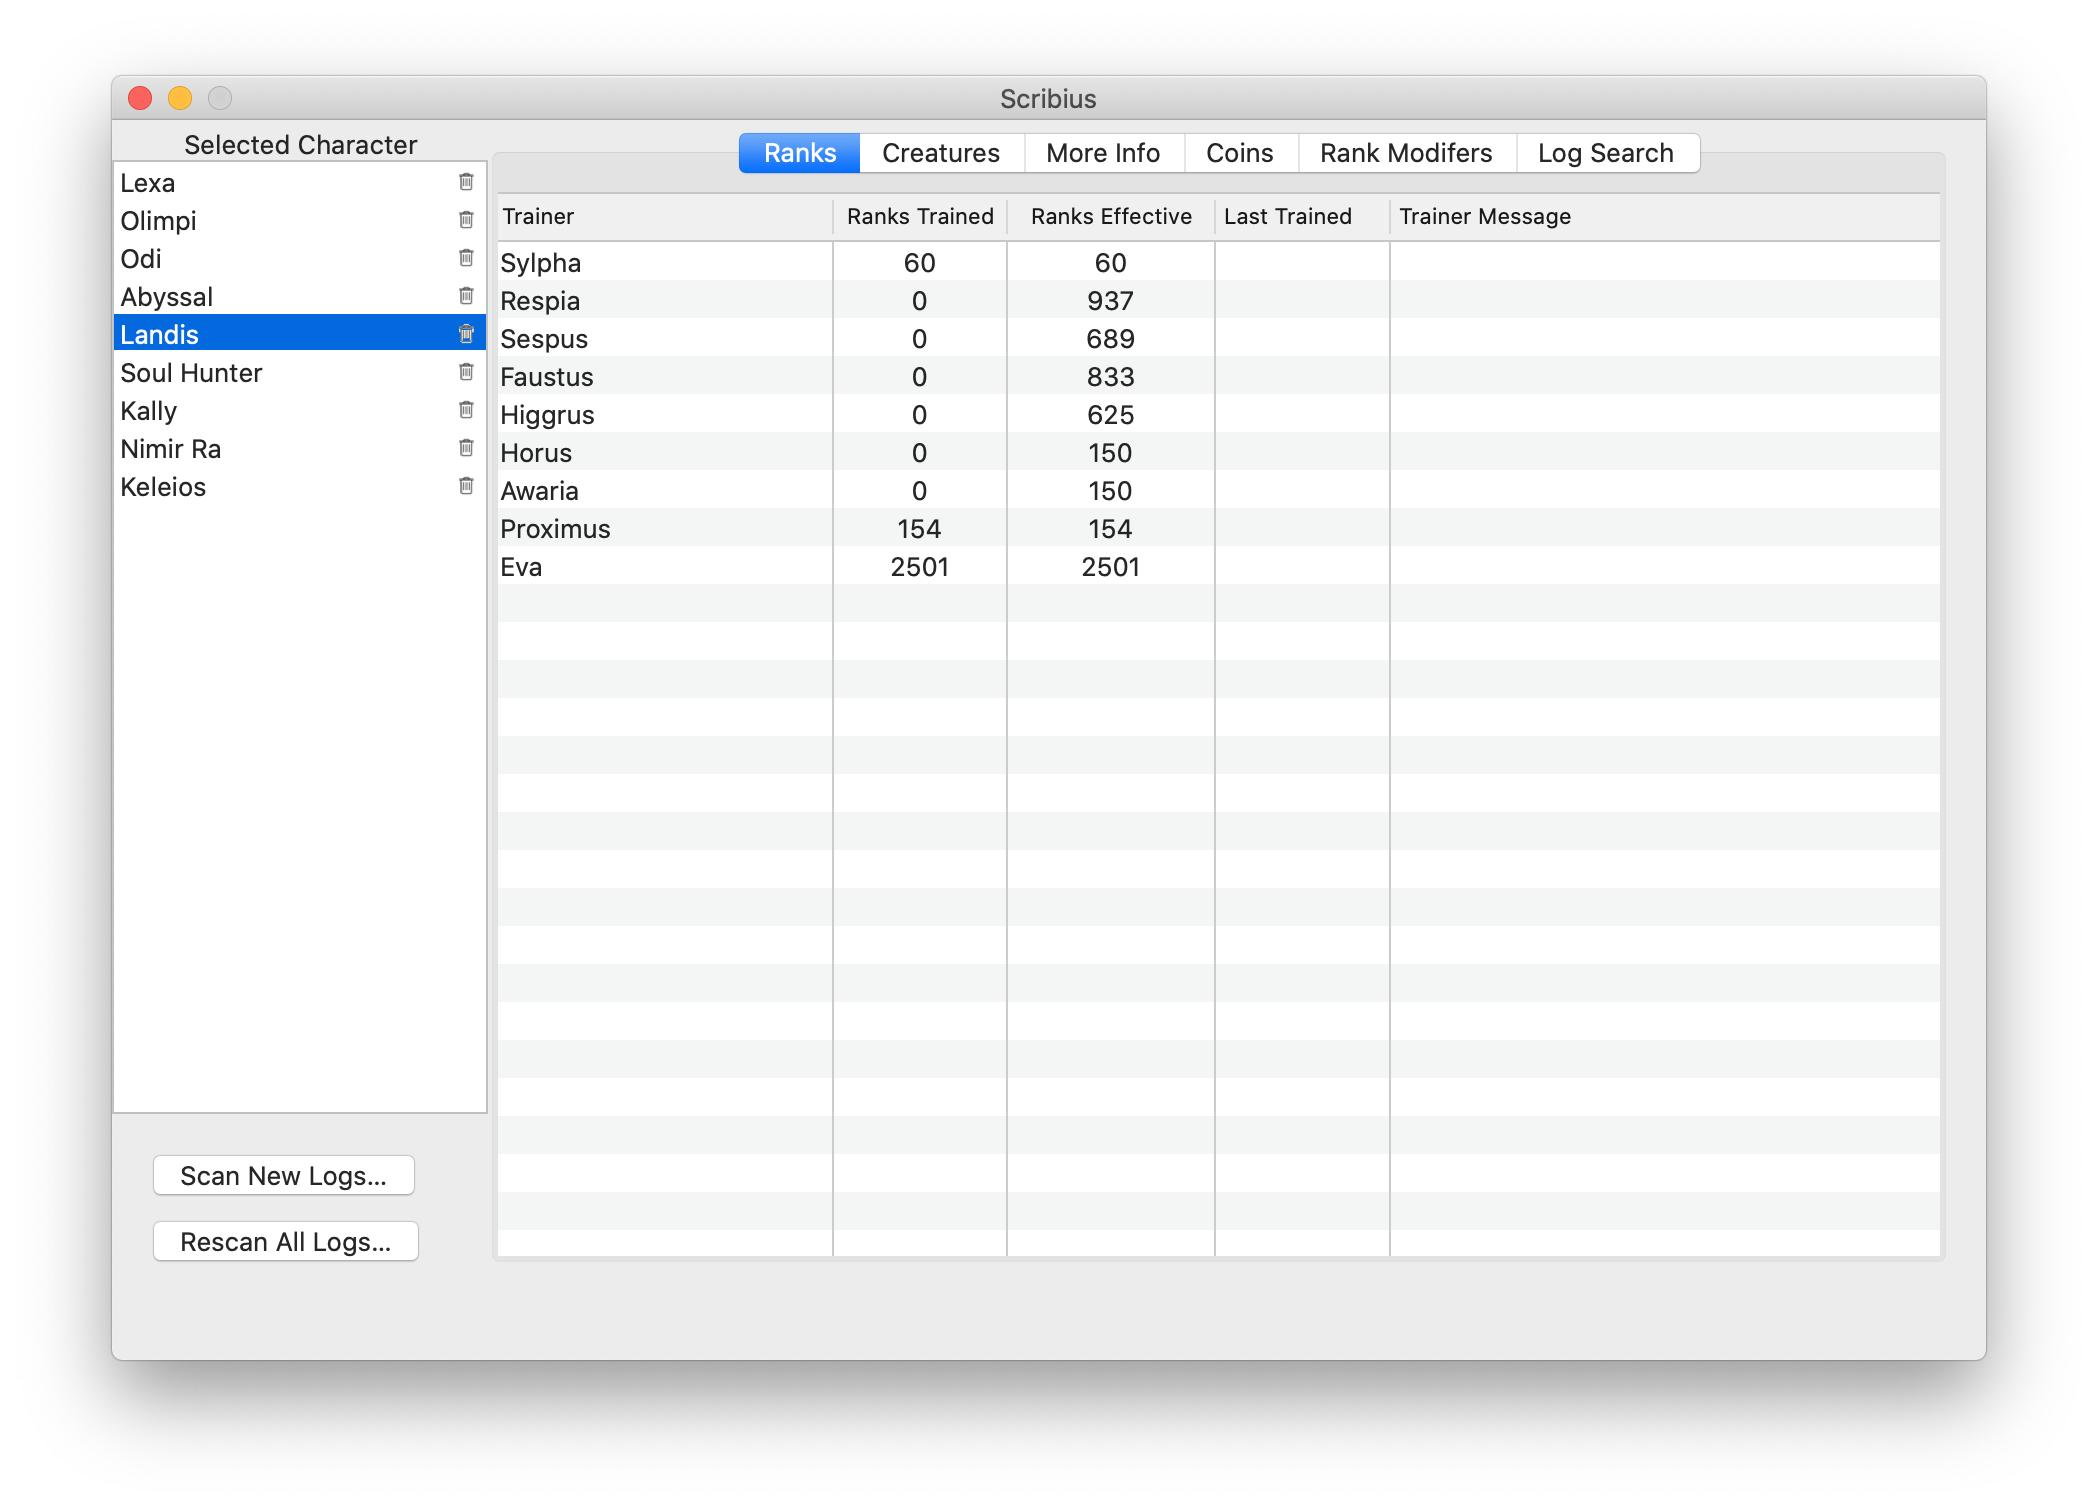Select the Eva trainer row
The width and height of the screenshot is (2098, 1508).
coord(521,567)
